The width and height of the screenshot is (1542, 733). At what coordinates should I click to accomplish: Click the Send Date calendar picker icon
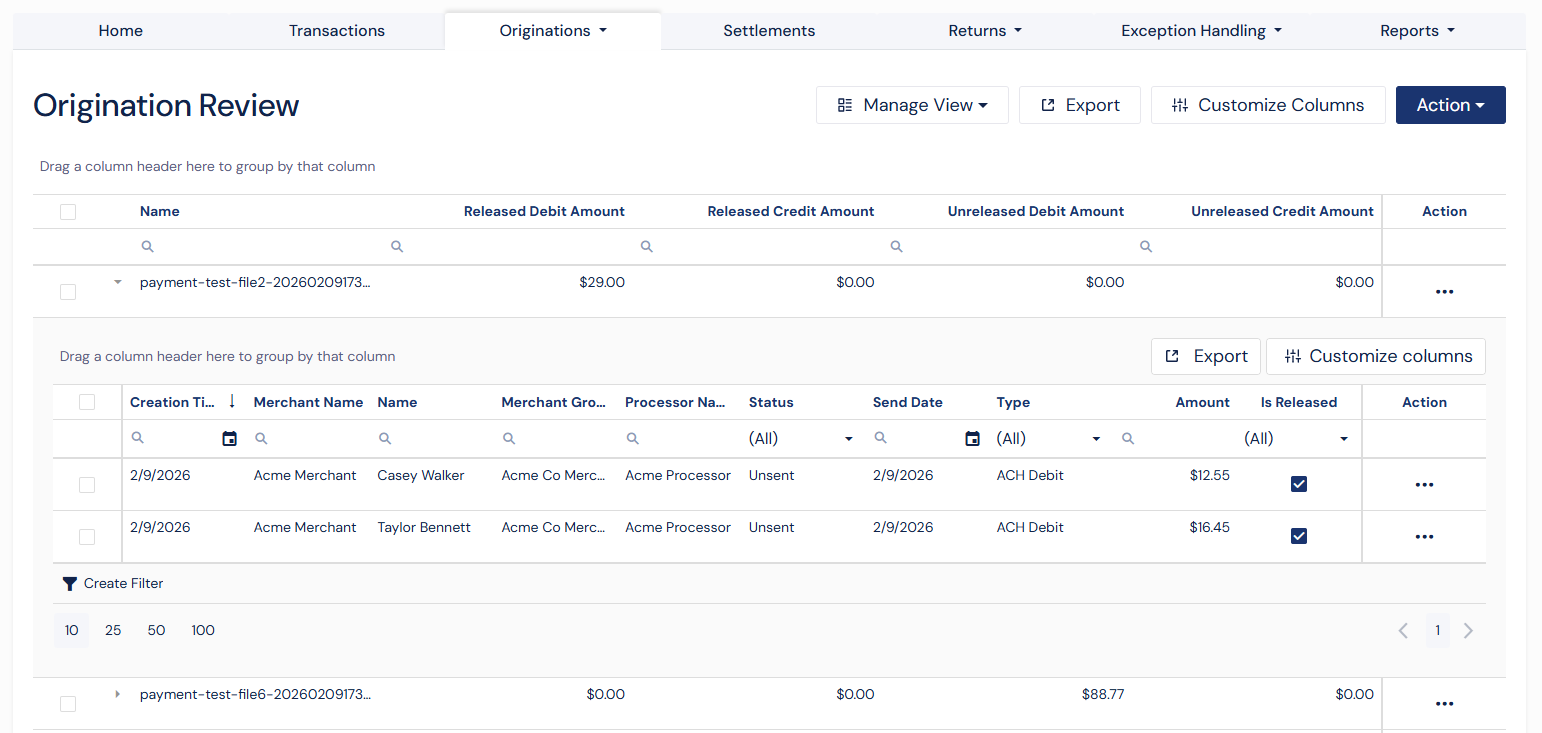[x=972, y=439]
